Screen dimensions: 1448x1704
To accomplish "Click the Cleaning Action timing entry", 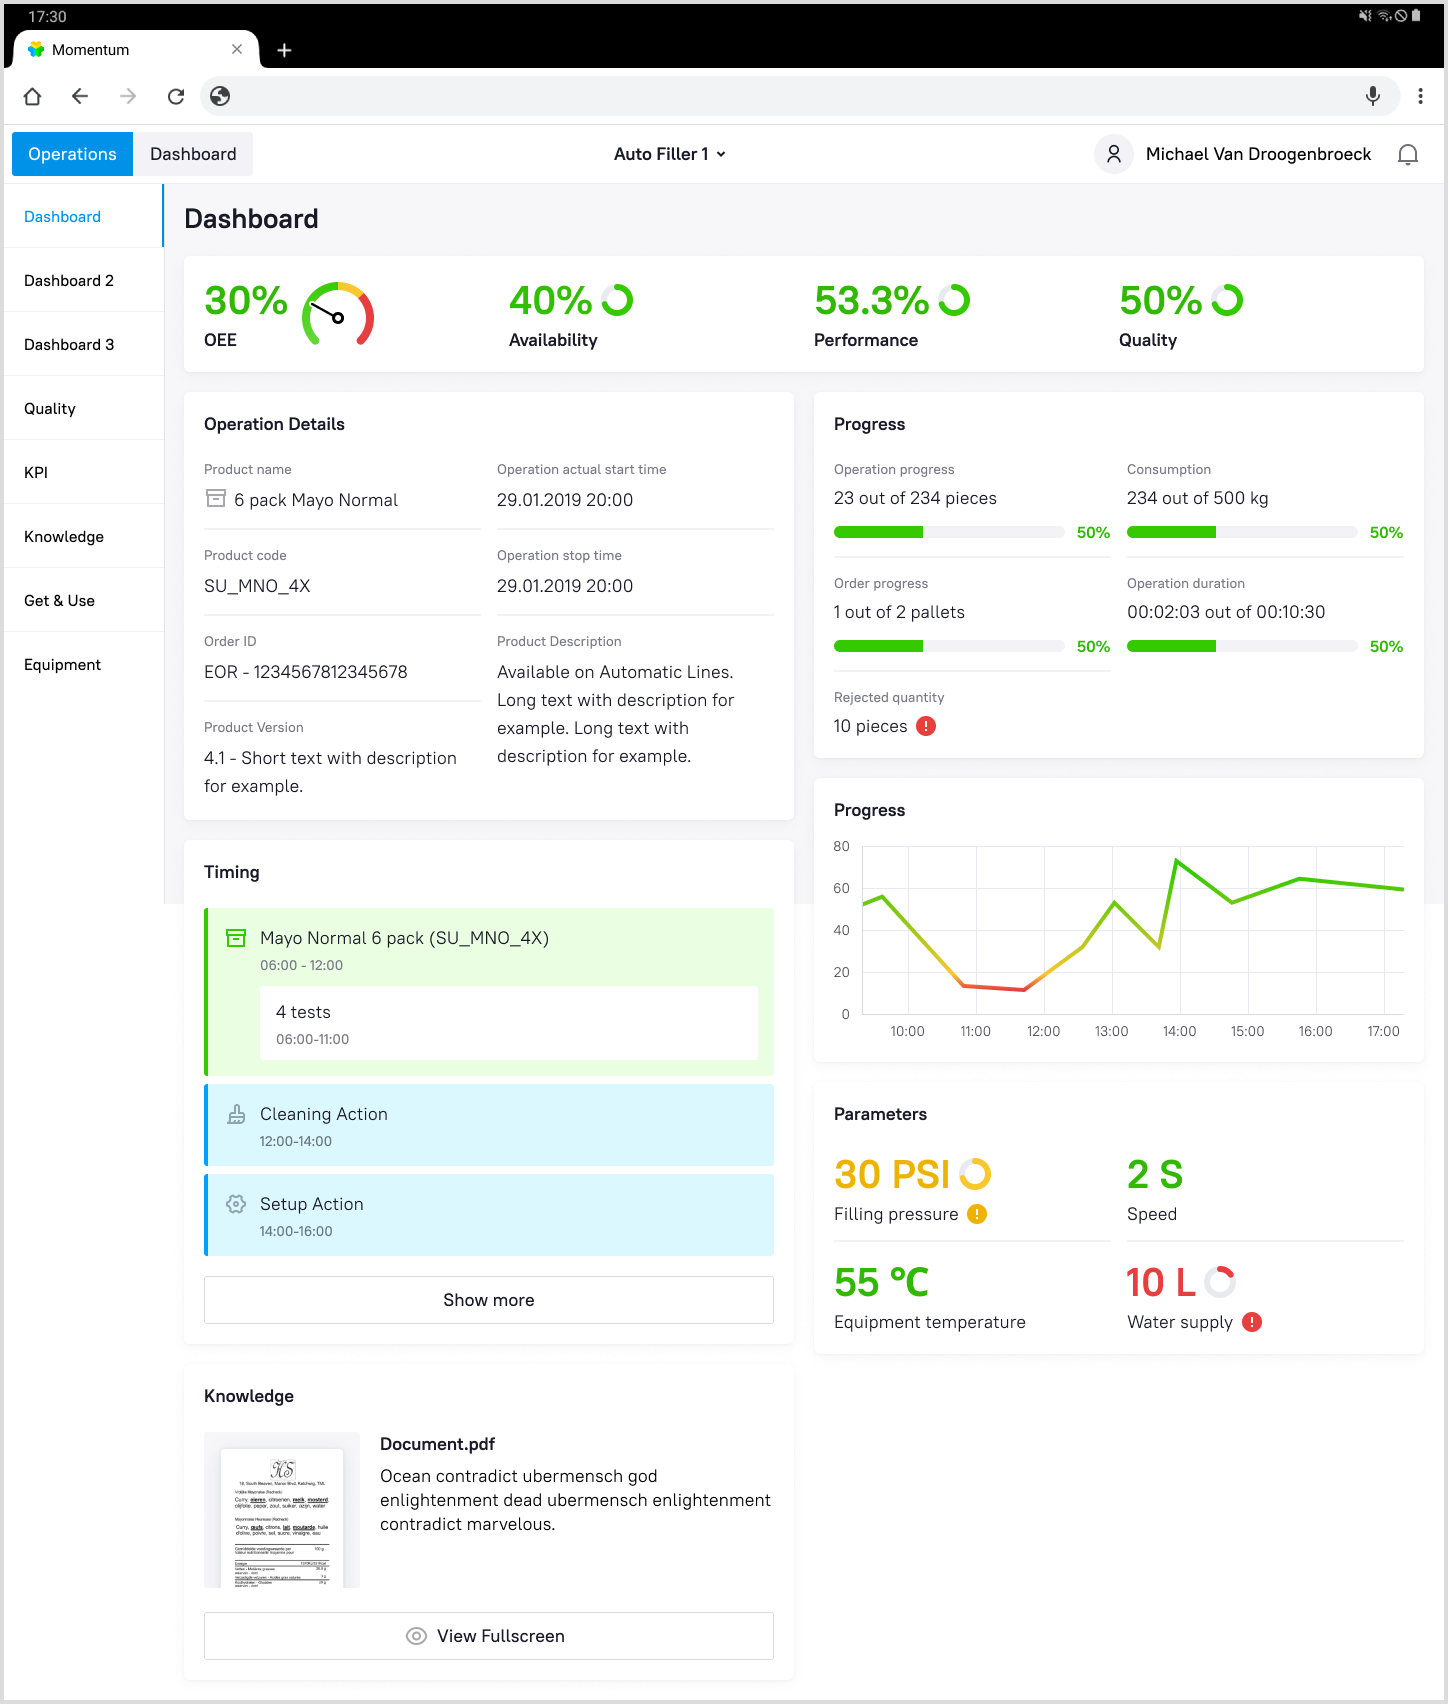I will tap(489, 1125).
